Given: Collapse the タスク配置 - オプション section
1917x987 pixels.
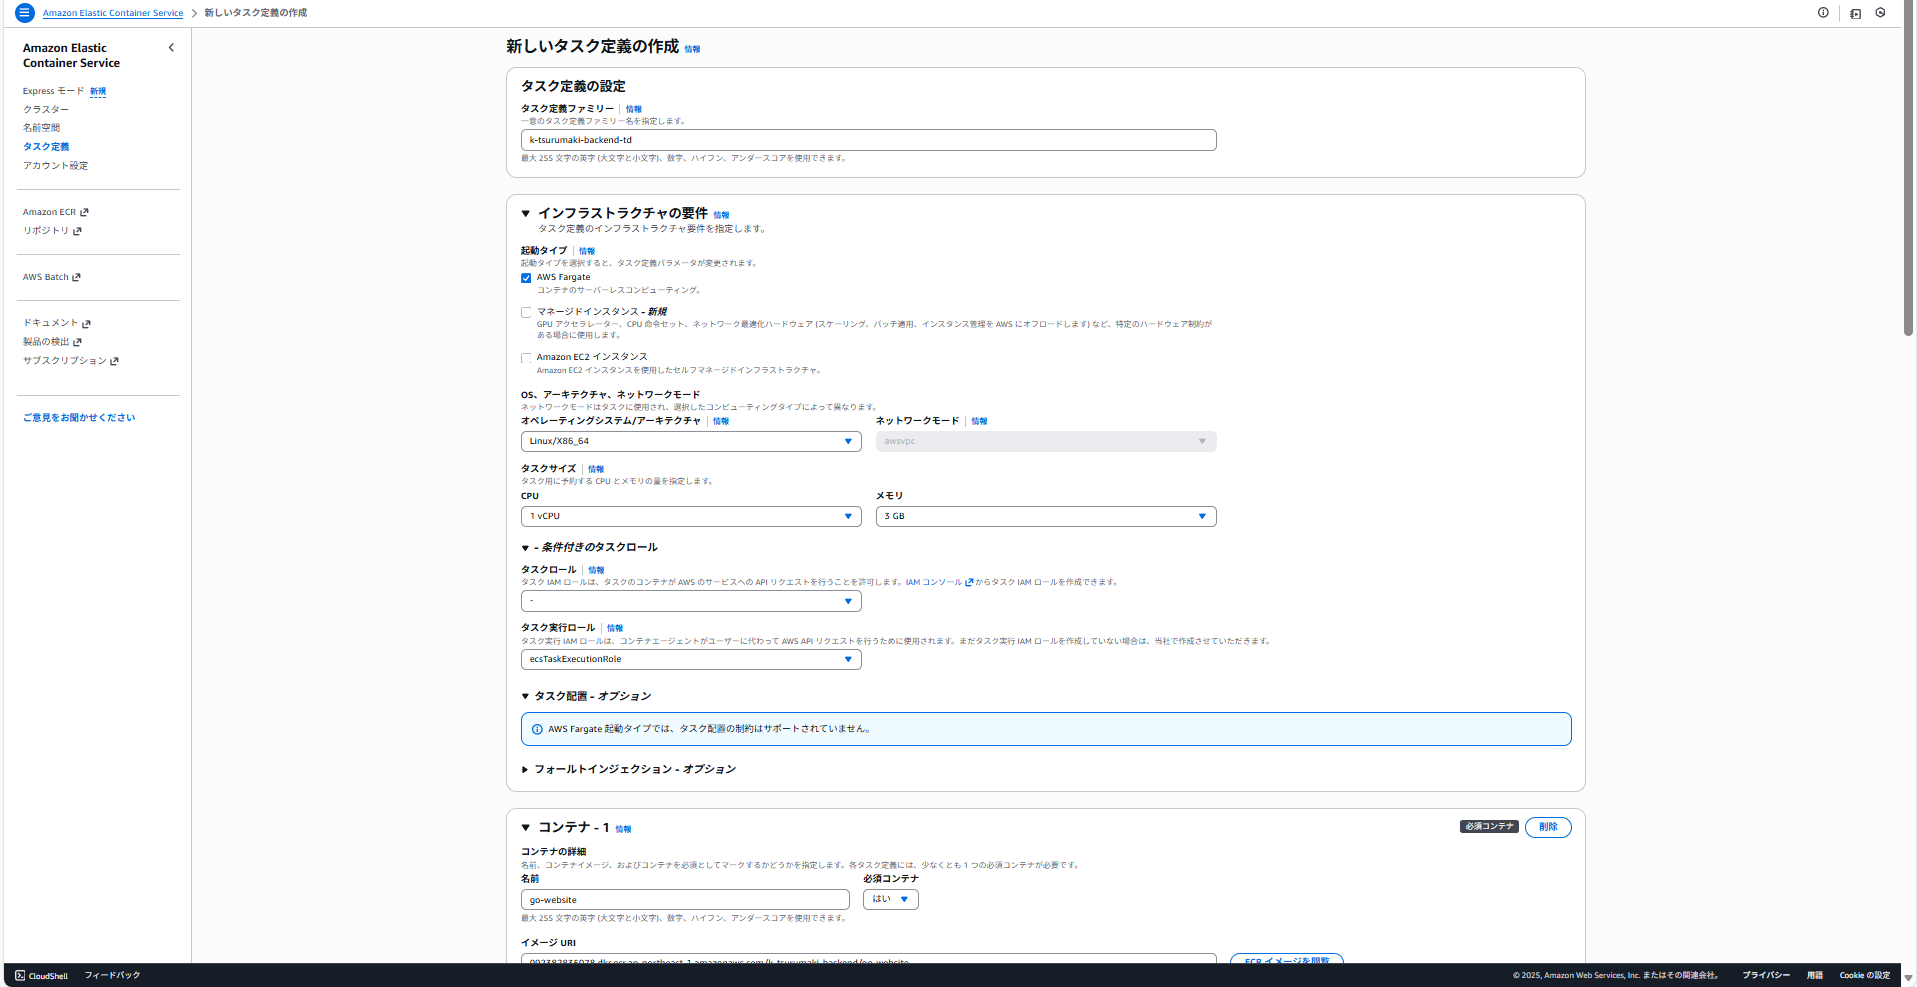Looking at the screenshot, I should pos(525,696).
